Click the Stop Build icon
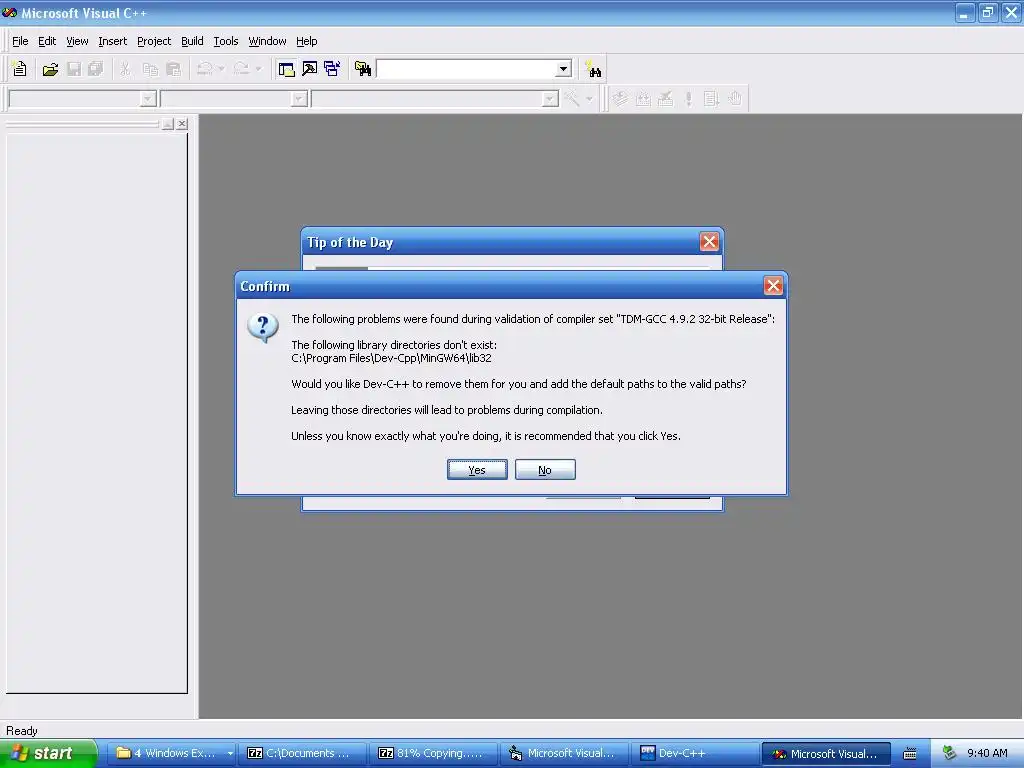The height and width of the screenshot is (768, 1024). [665, 99]
